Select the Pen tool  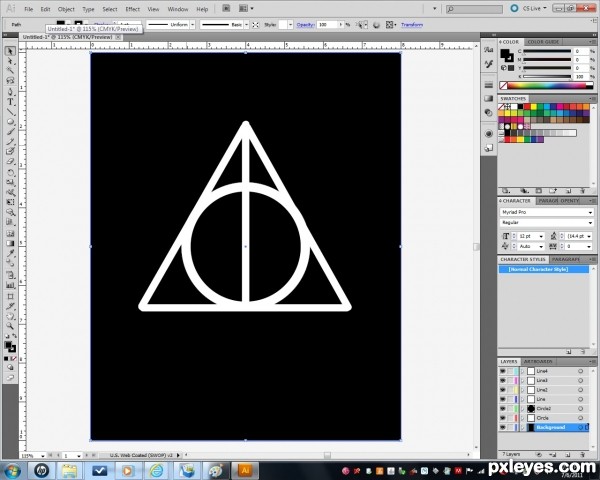(x=10, y=92)
